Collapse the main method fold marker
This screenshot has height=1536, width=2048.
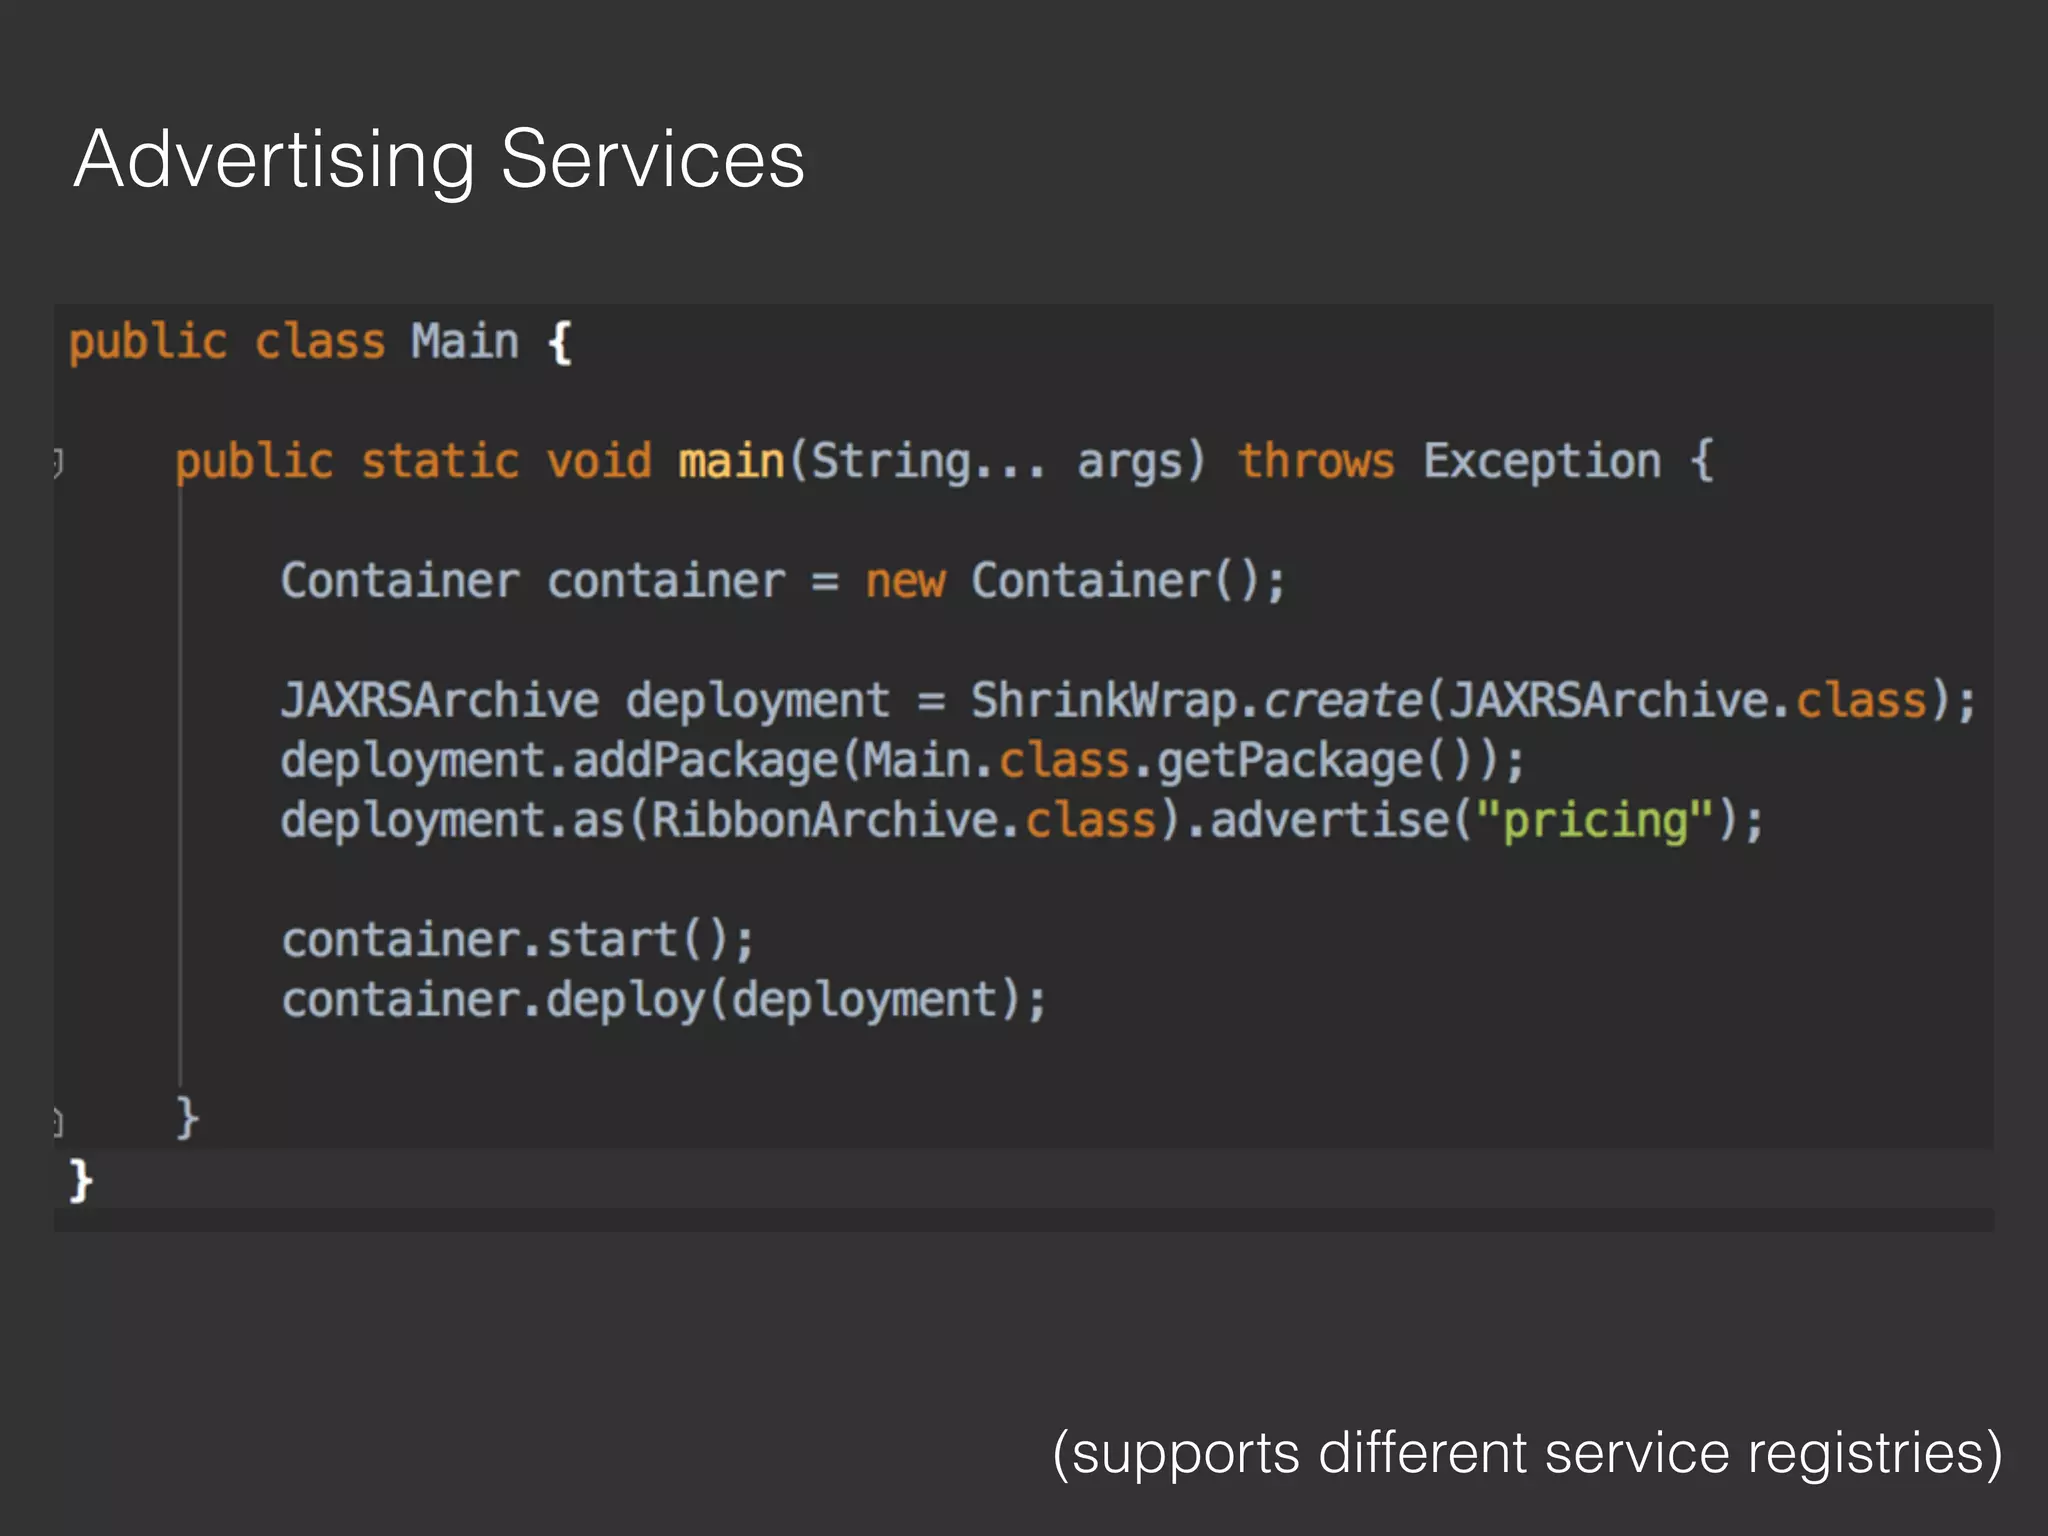pos(58,463)
